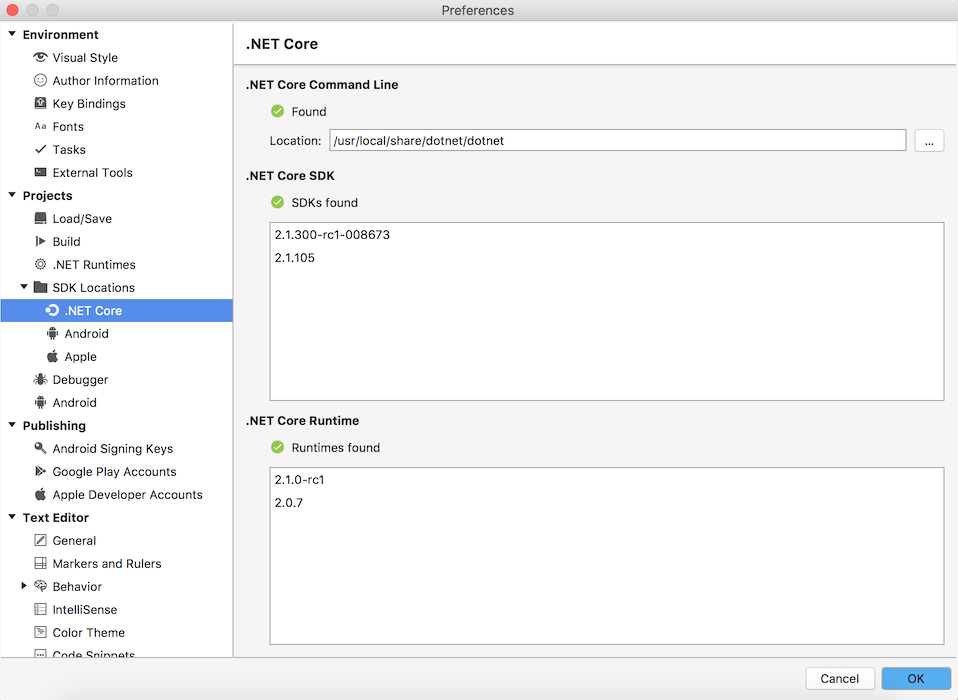Click the browse '...' button for Location
The image size is (958, 700).
click(929, 140)
